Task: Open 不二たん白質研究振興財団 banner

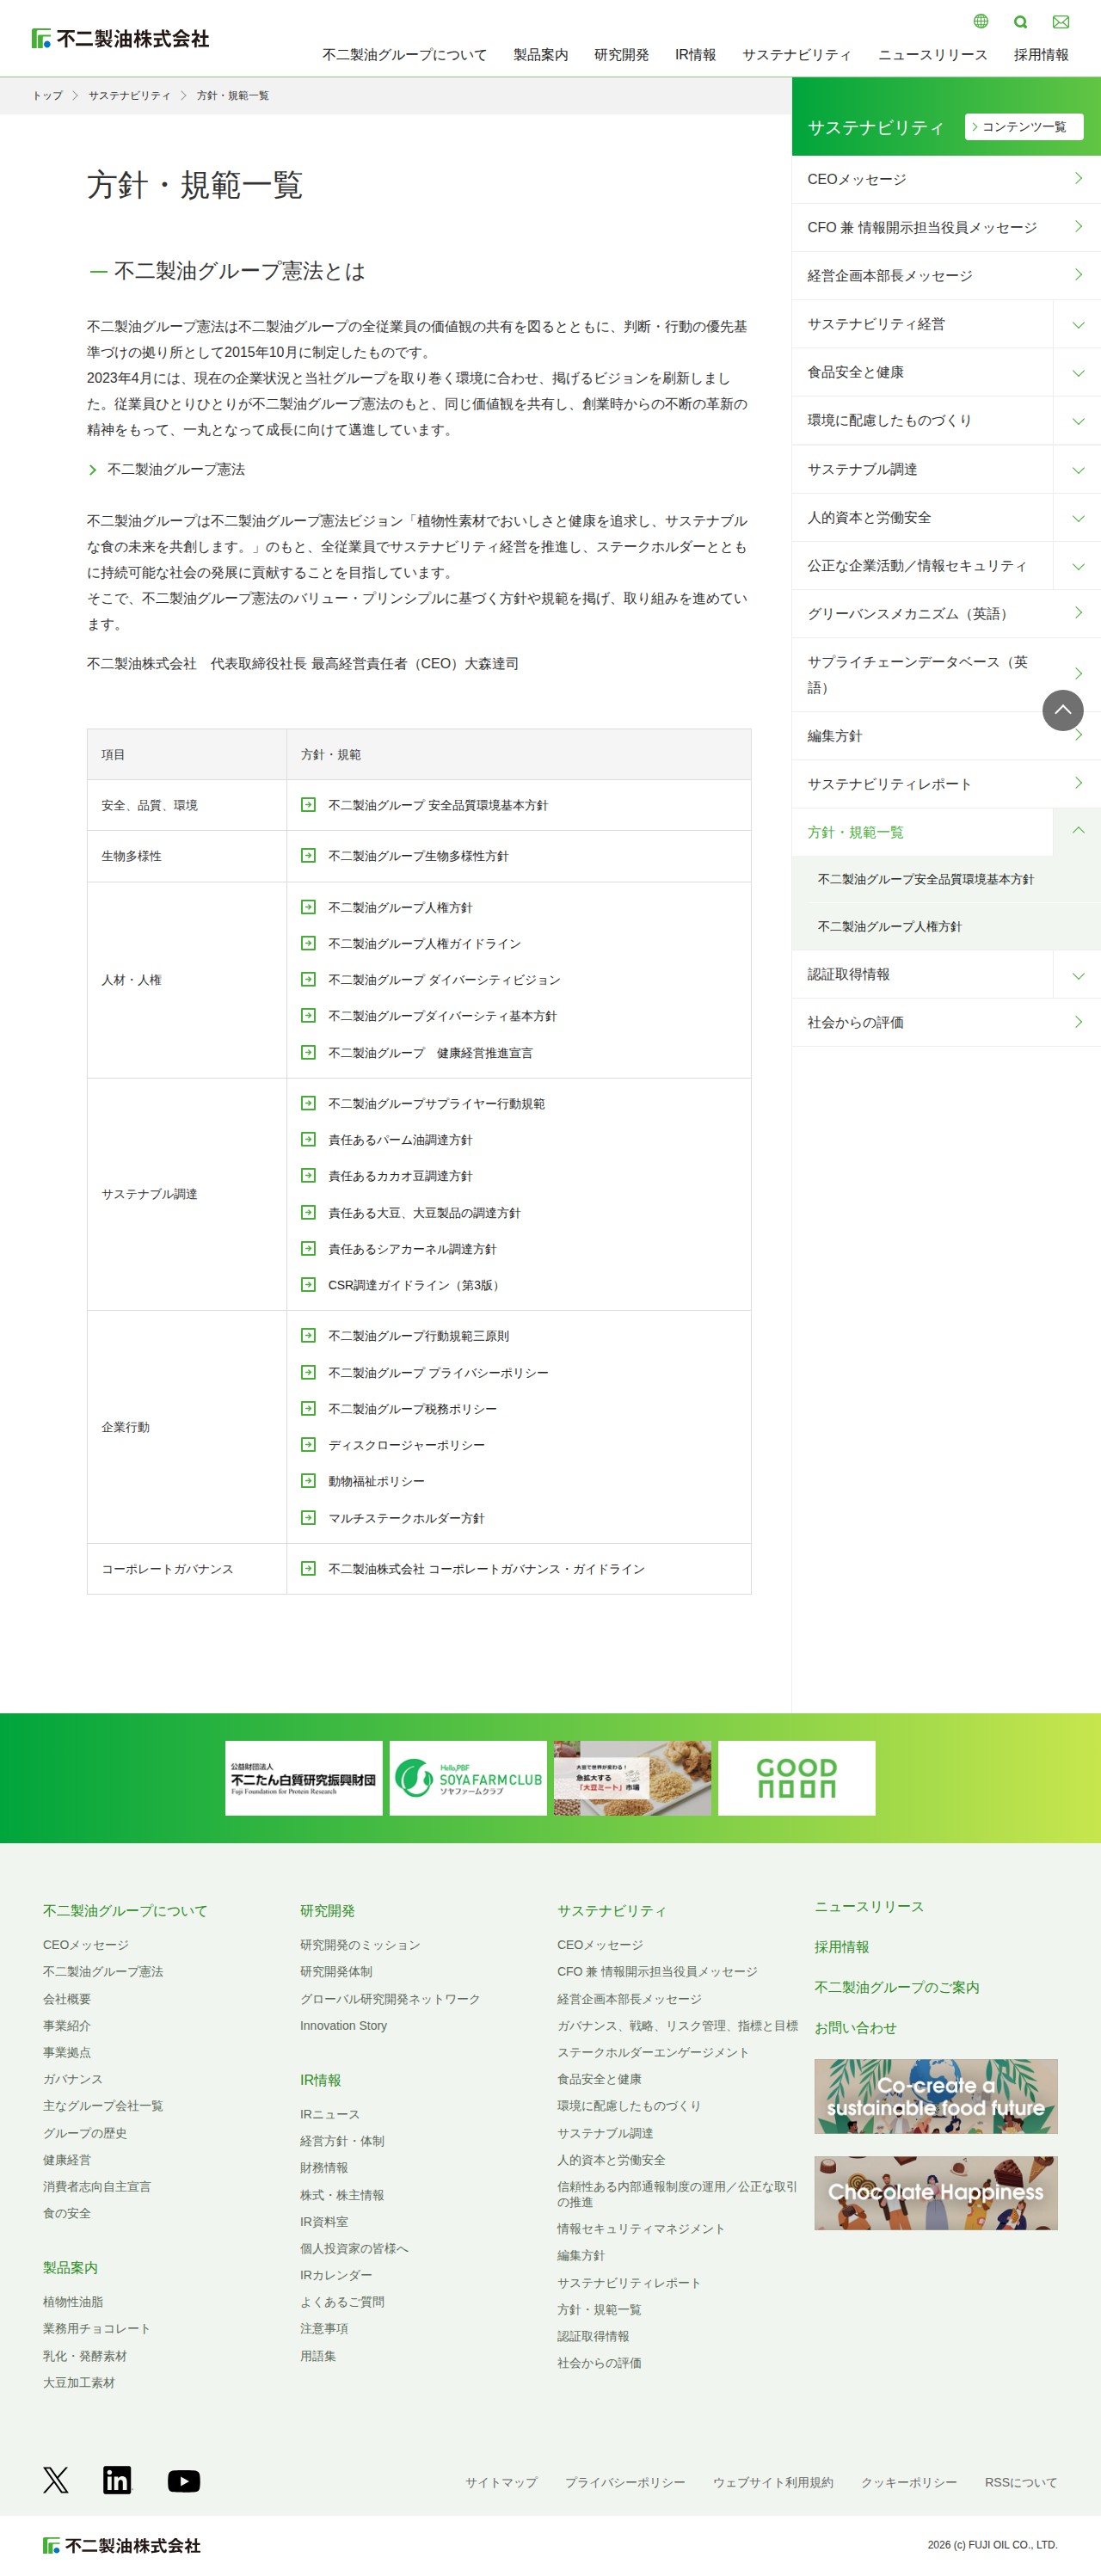Action: click(303, 1778)
